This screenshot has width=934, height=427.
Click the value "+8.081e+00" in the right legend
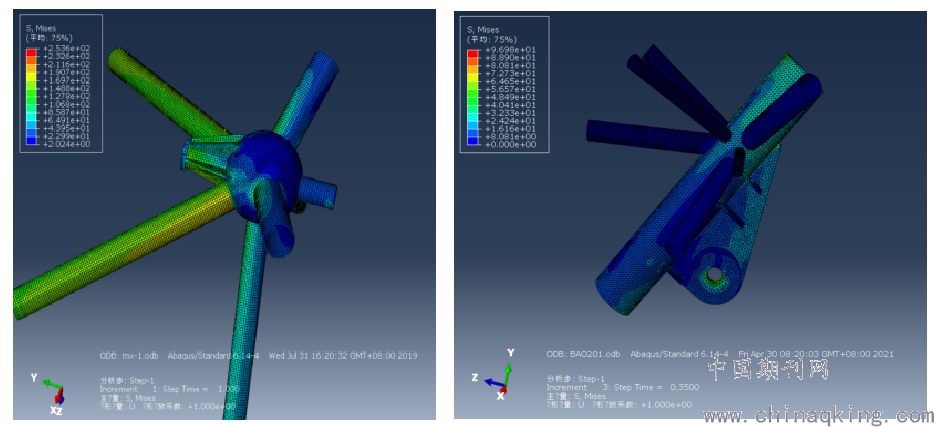(x=510, y=136)
